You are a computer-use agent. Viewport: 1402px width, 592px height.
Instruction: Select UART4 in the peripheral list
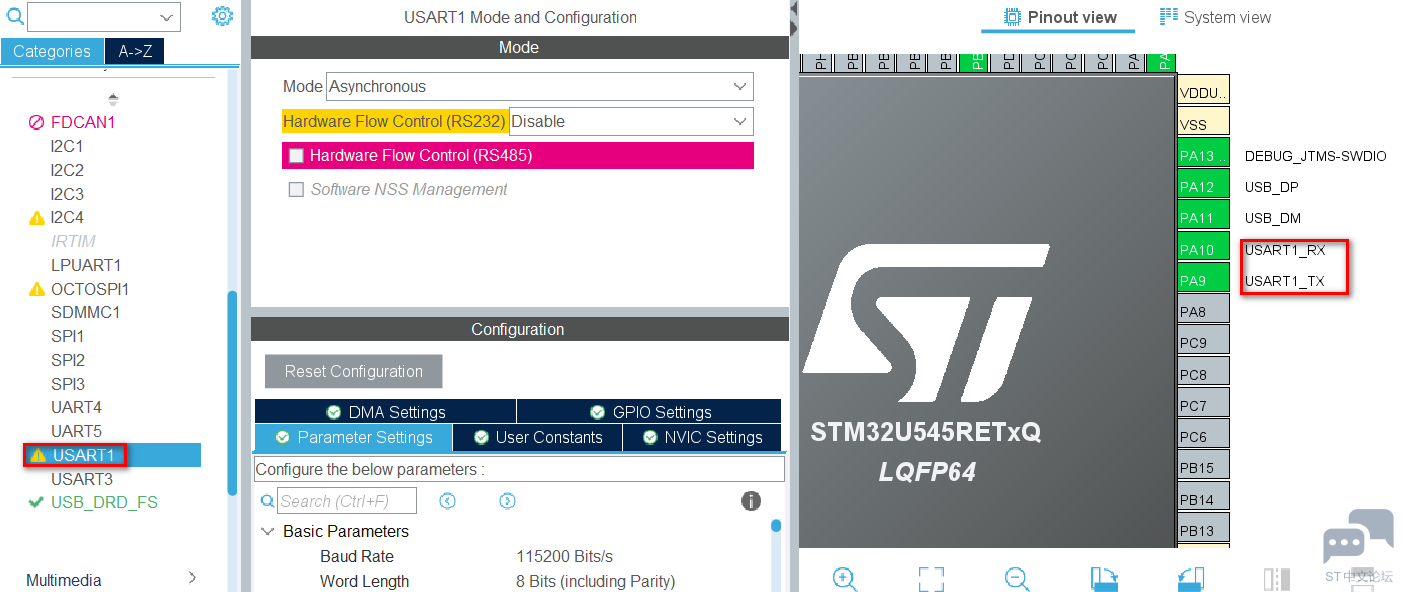(76, 407)
